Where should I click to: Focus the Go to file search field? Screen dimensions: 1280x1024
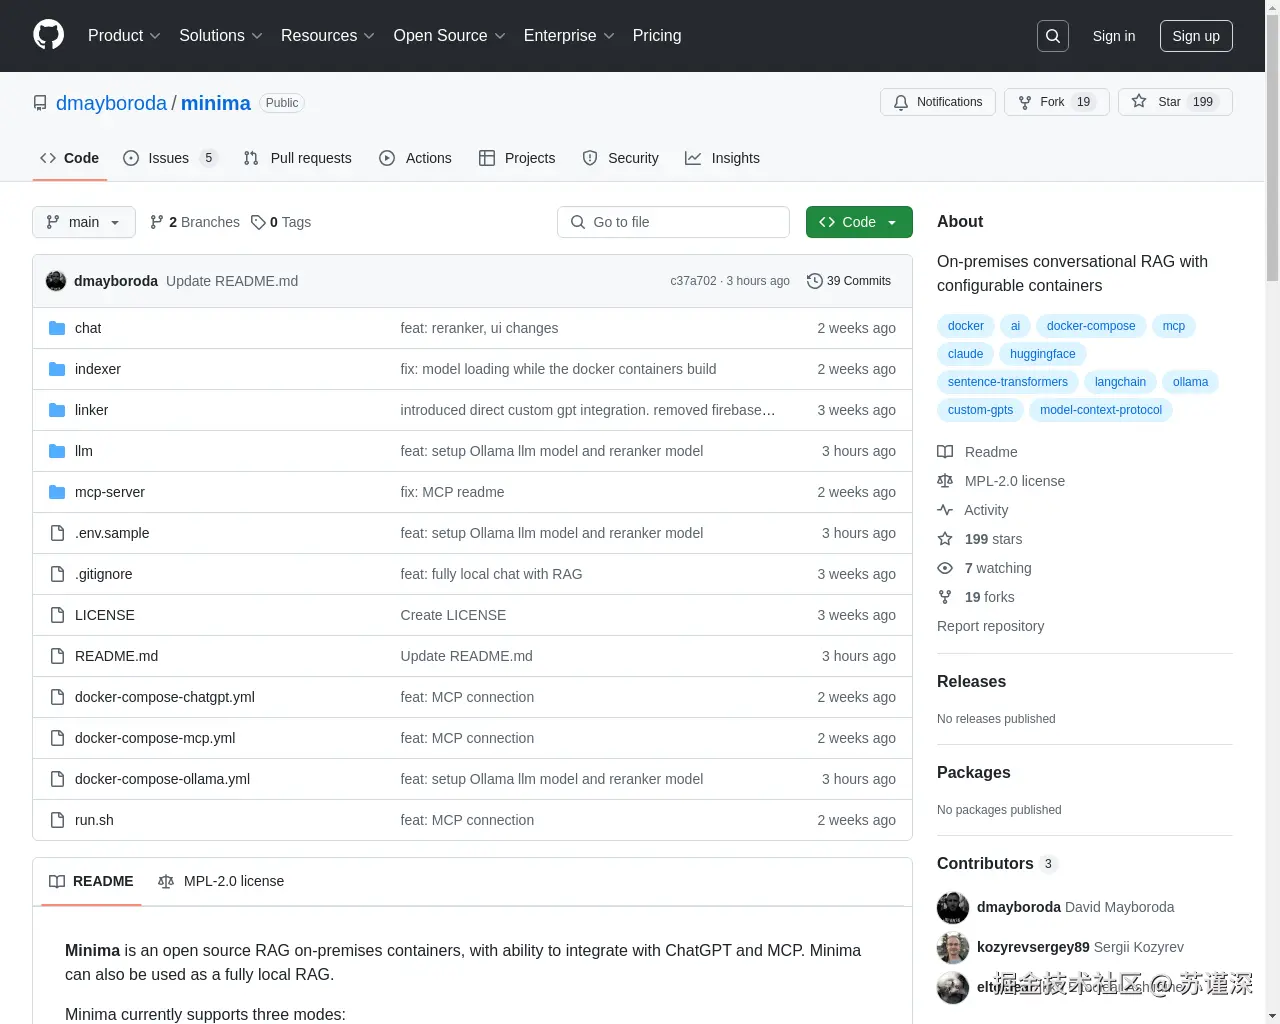(673, 222)
